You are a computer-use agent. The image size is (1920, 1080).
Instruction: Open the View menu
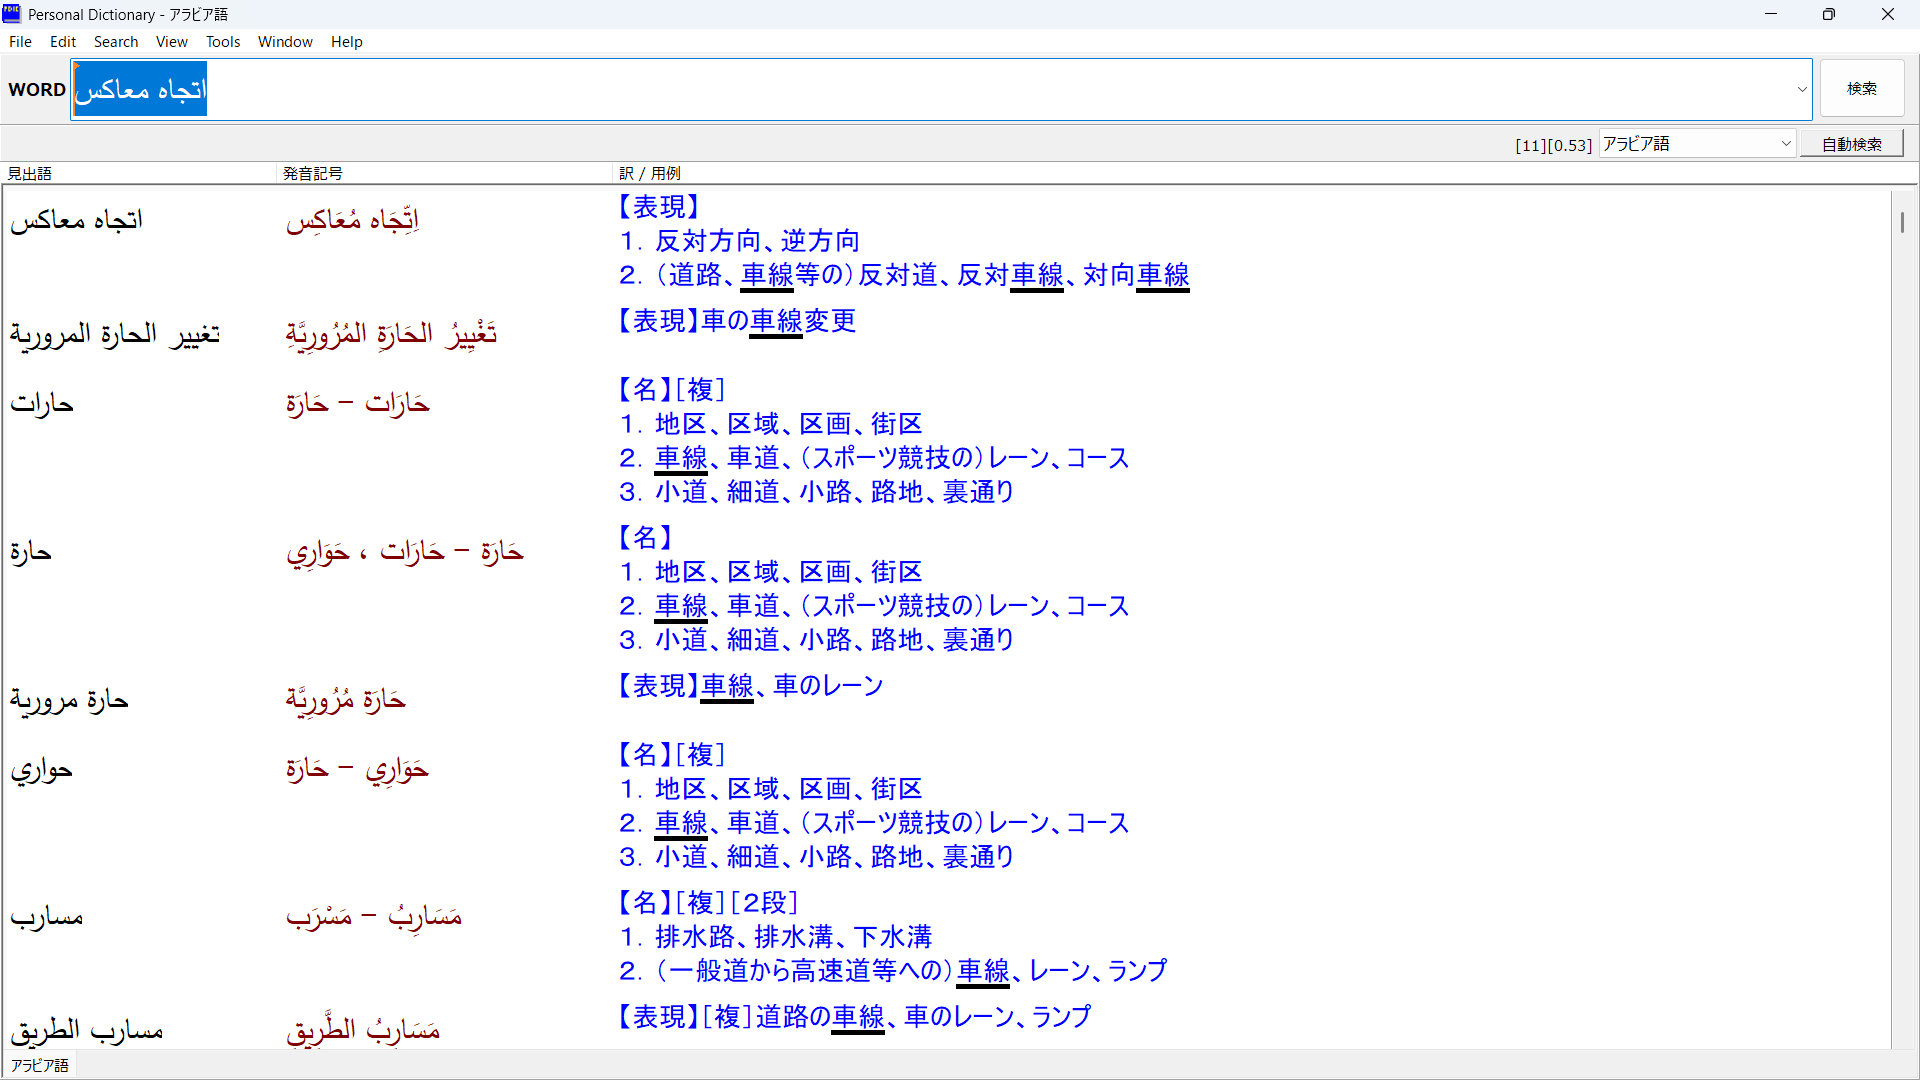point(171,42)
